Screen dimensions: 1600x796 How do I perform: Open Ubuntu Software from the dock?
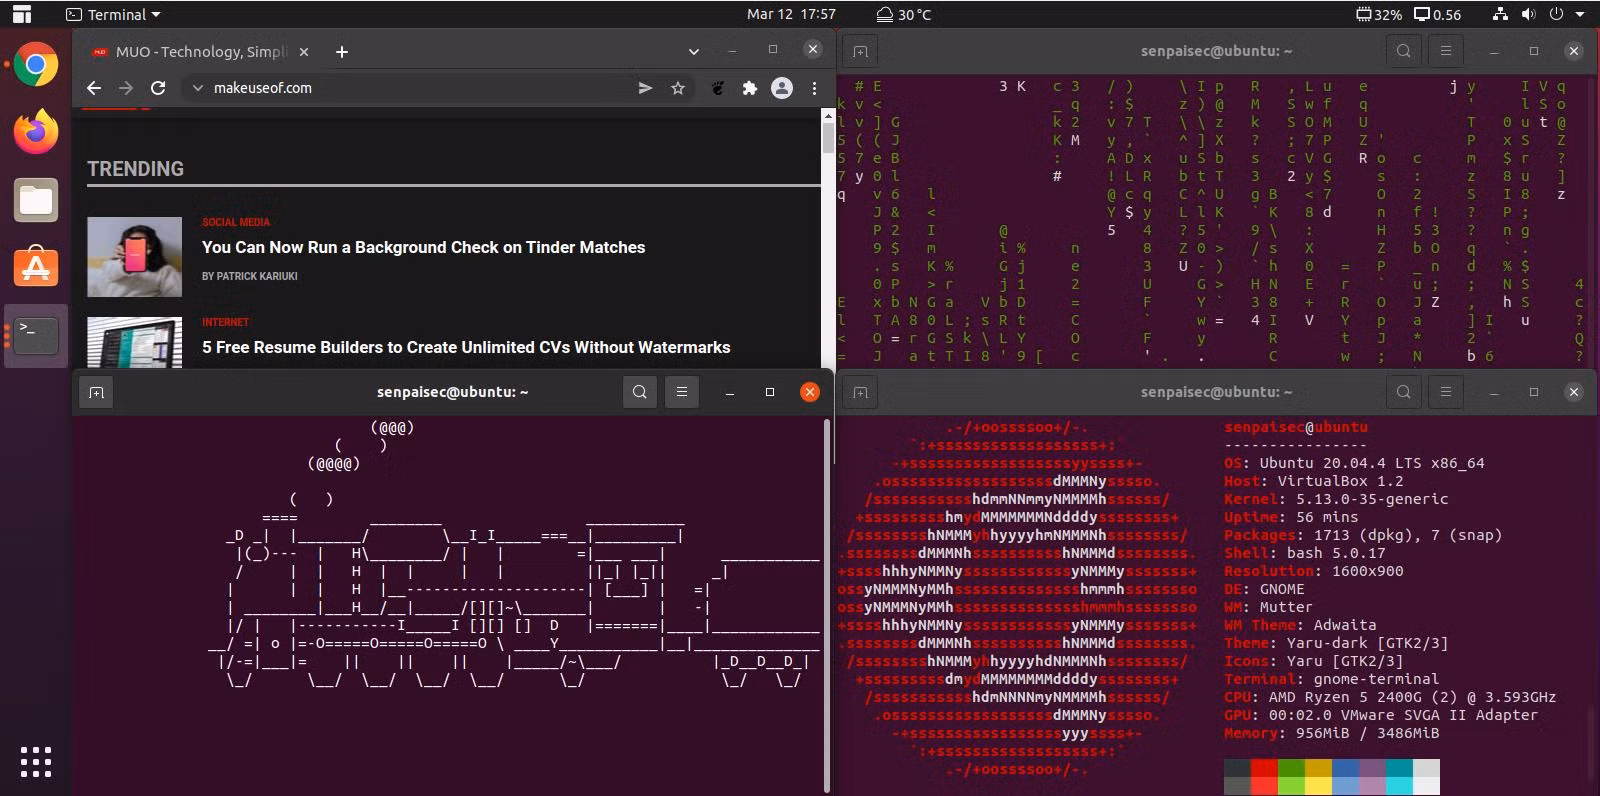(x=36, y=268)
